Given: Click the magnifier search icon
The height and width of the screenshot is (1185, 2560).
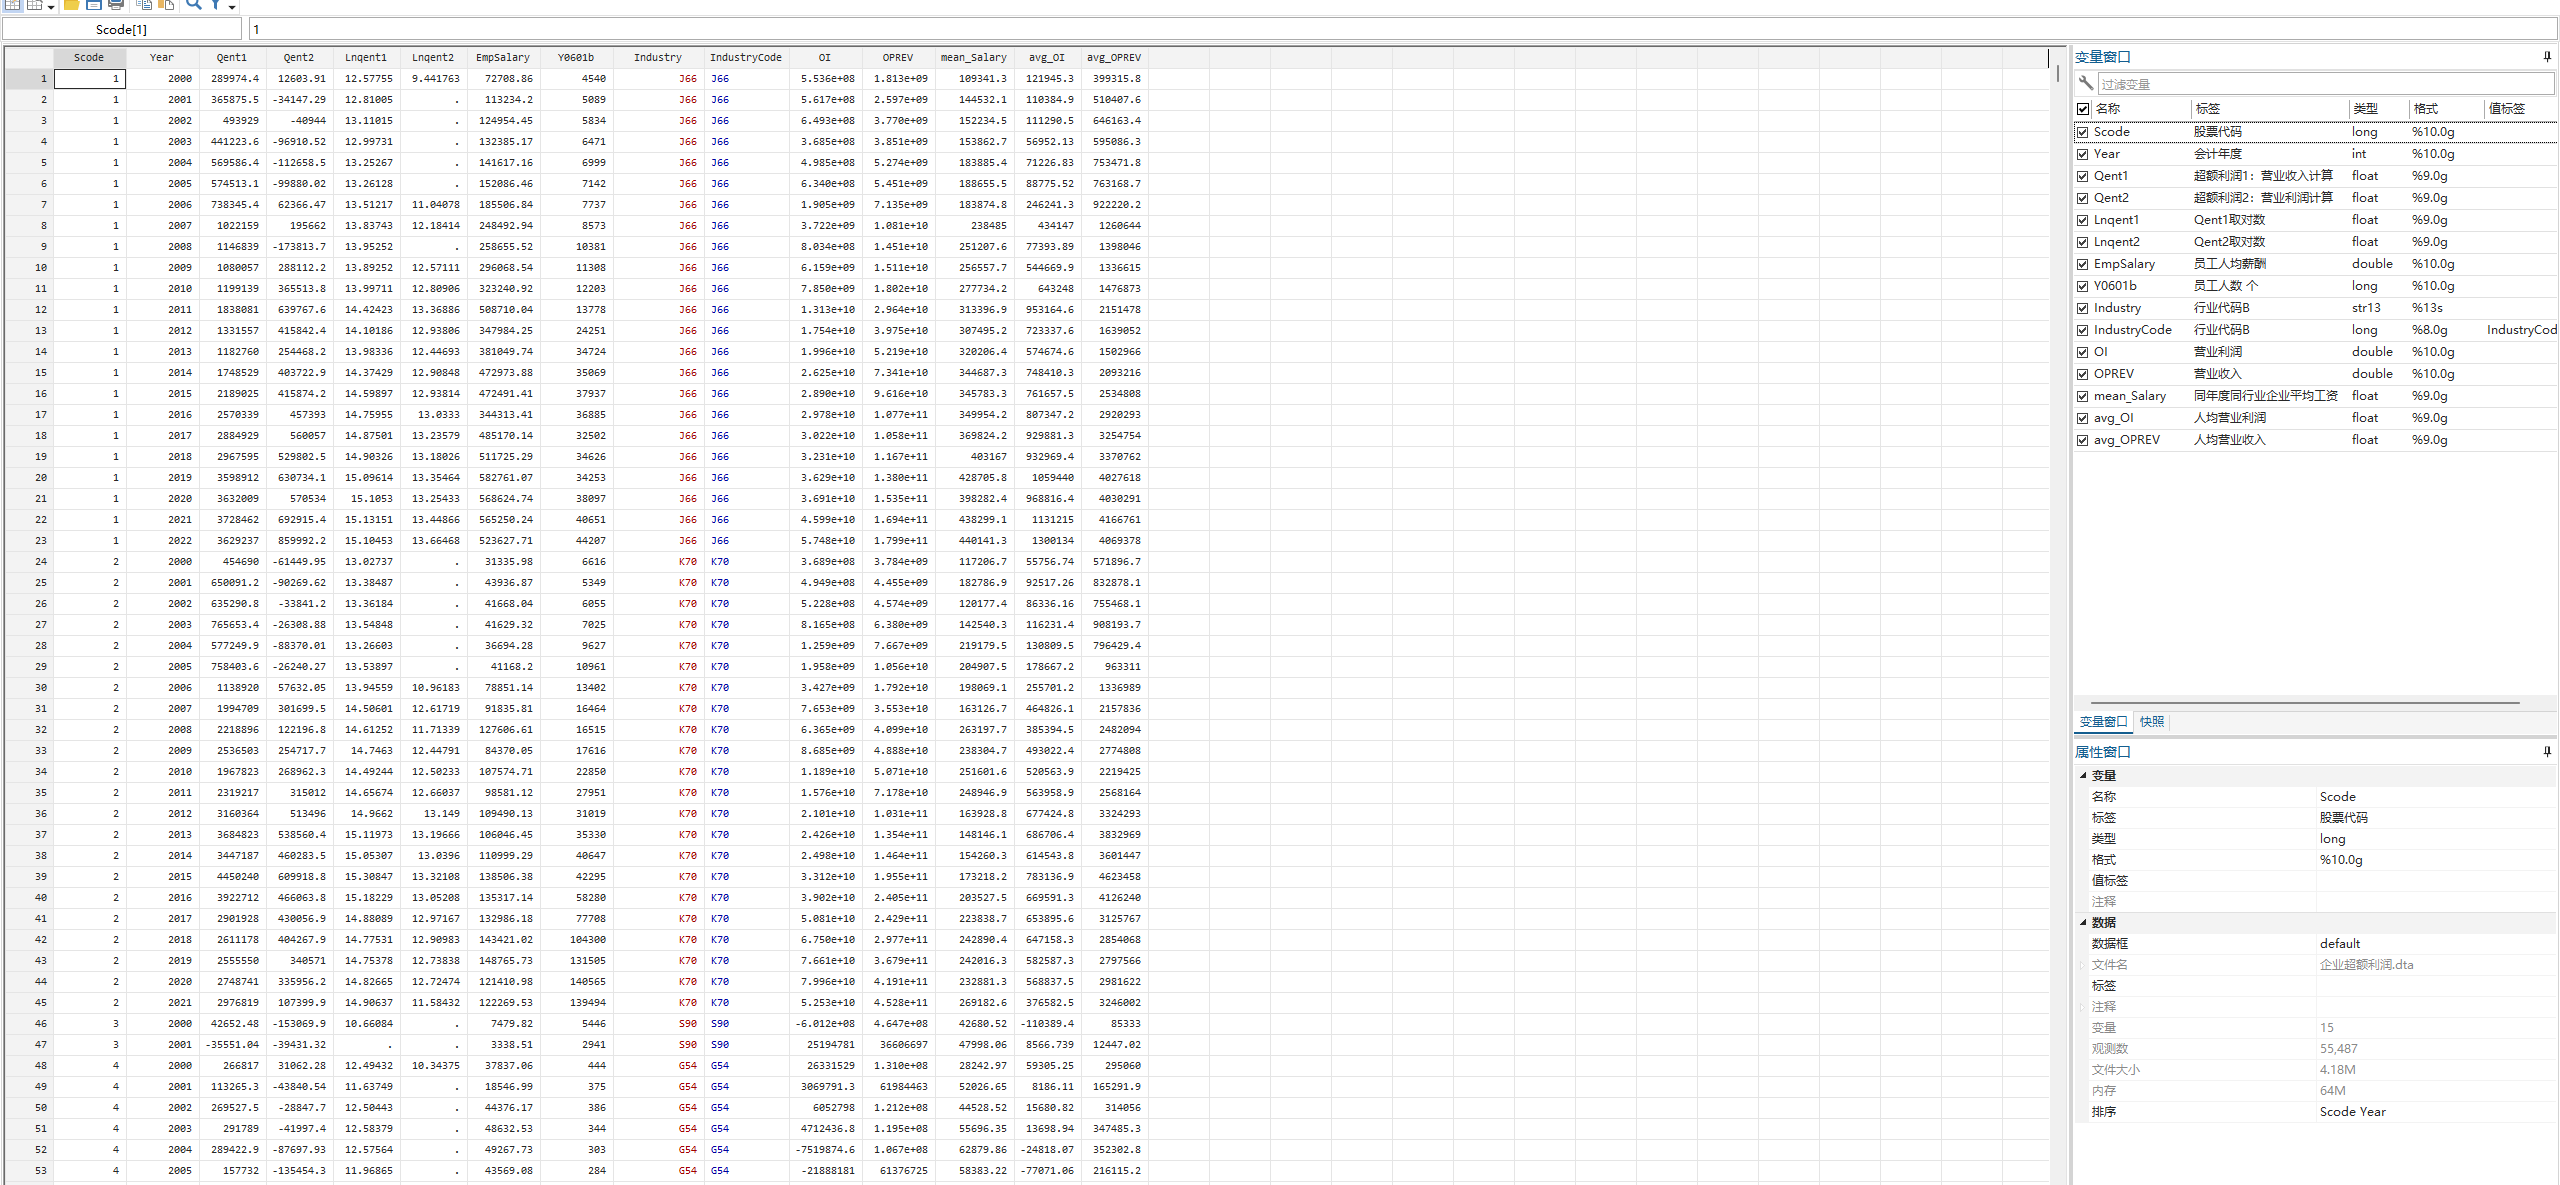Looking at the screenshot, I should [194, 5].
